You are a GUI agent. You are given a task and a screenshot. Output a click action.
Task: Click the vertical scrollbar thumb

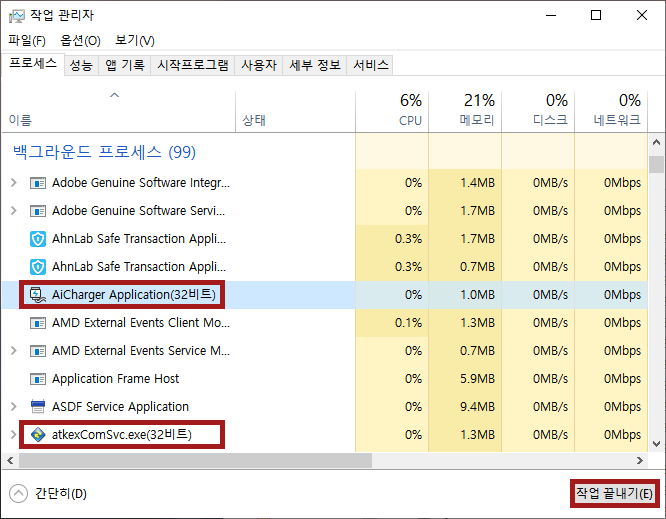(x=656, y=164)
